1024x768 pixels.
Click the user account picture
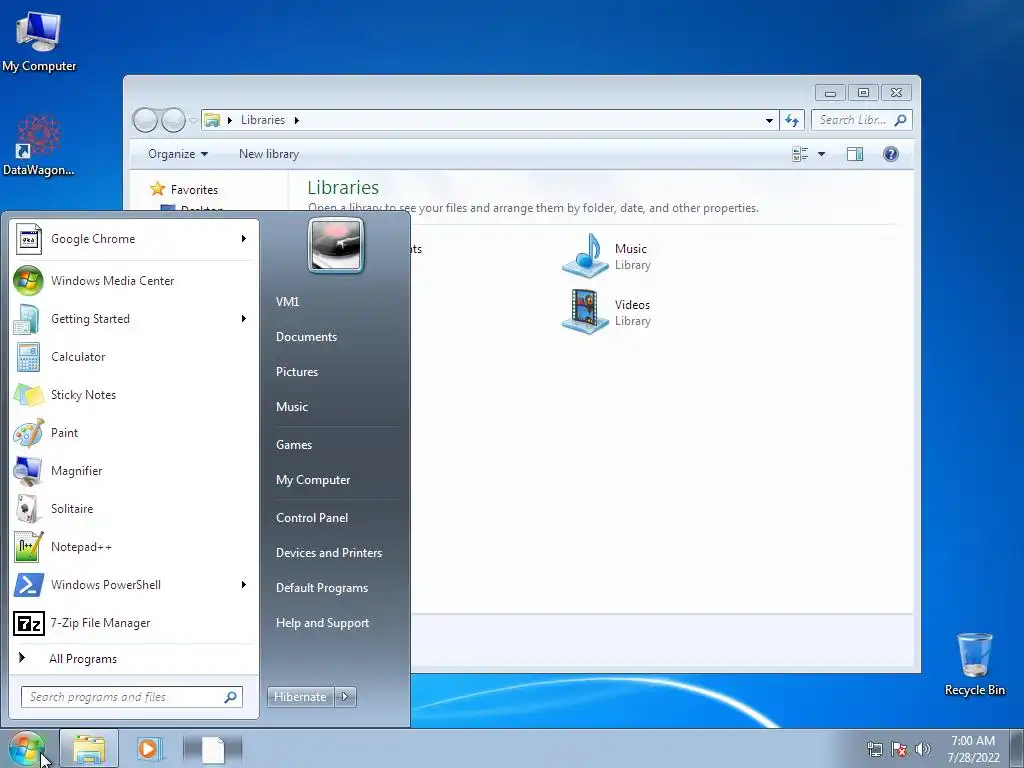pyautogui.click(x=336, y=246)
